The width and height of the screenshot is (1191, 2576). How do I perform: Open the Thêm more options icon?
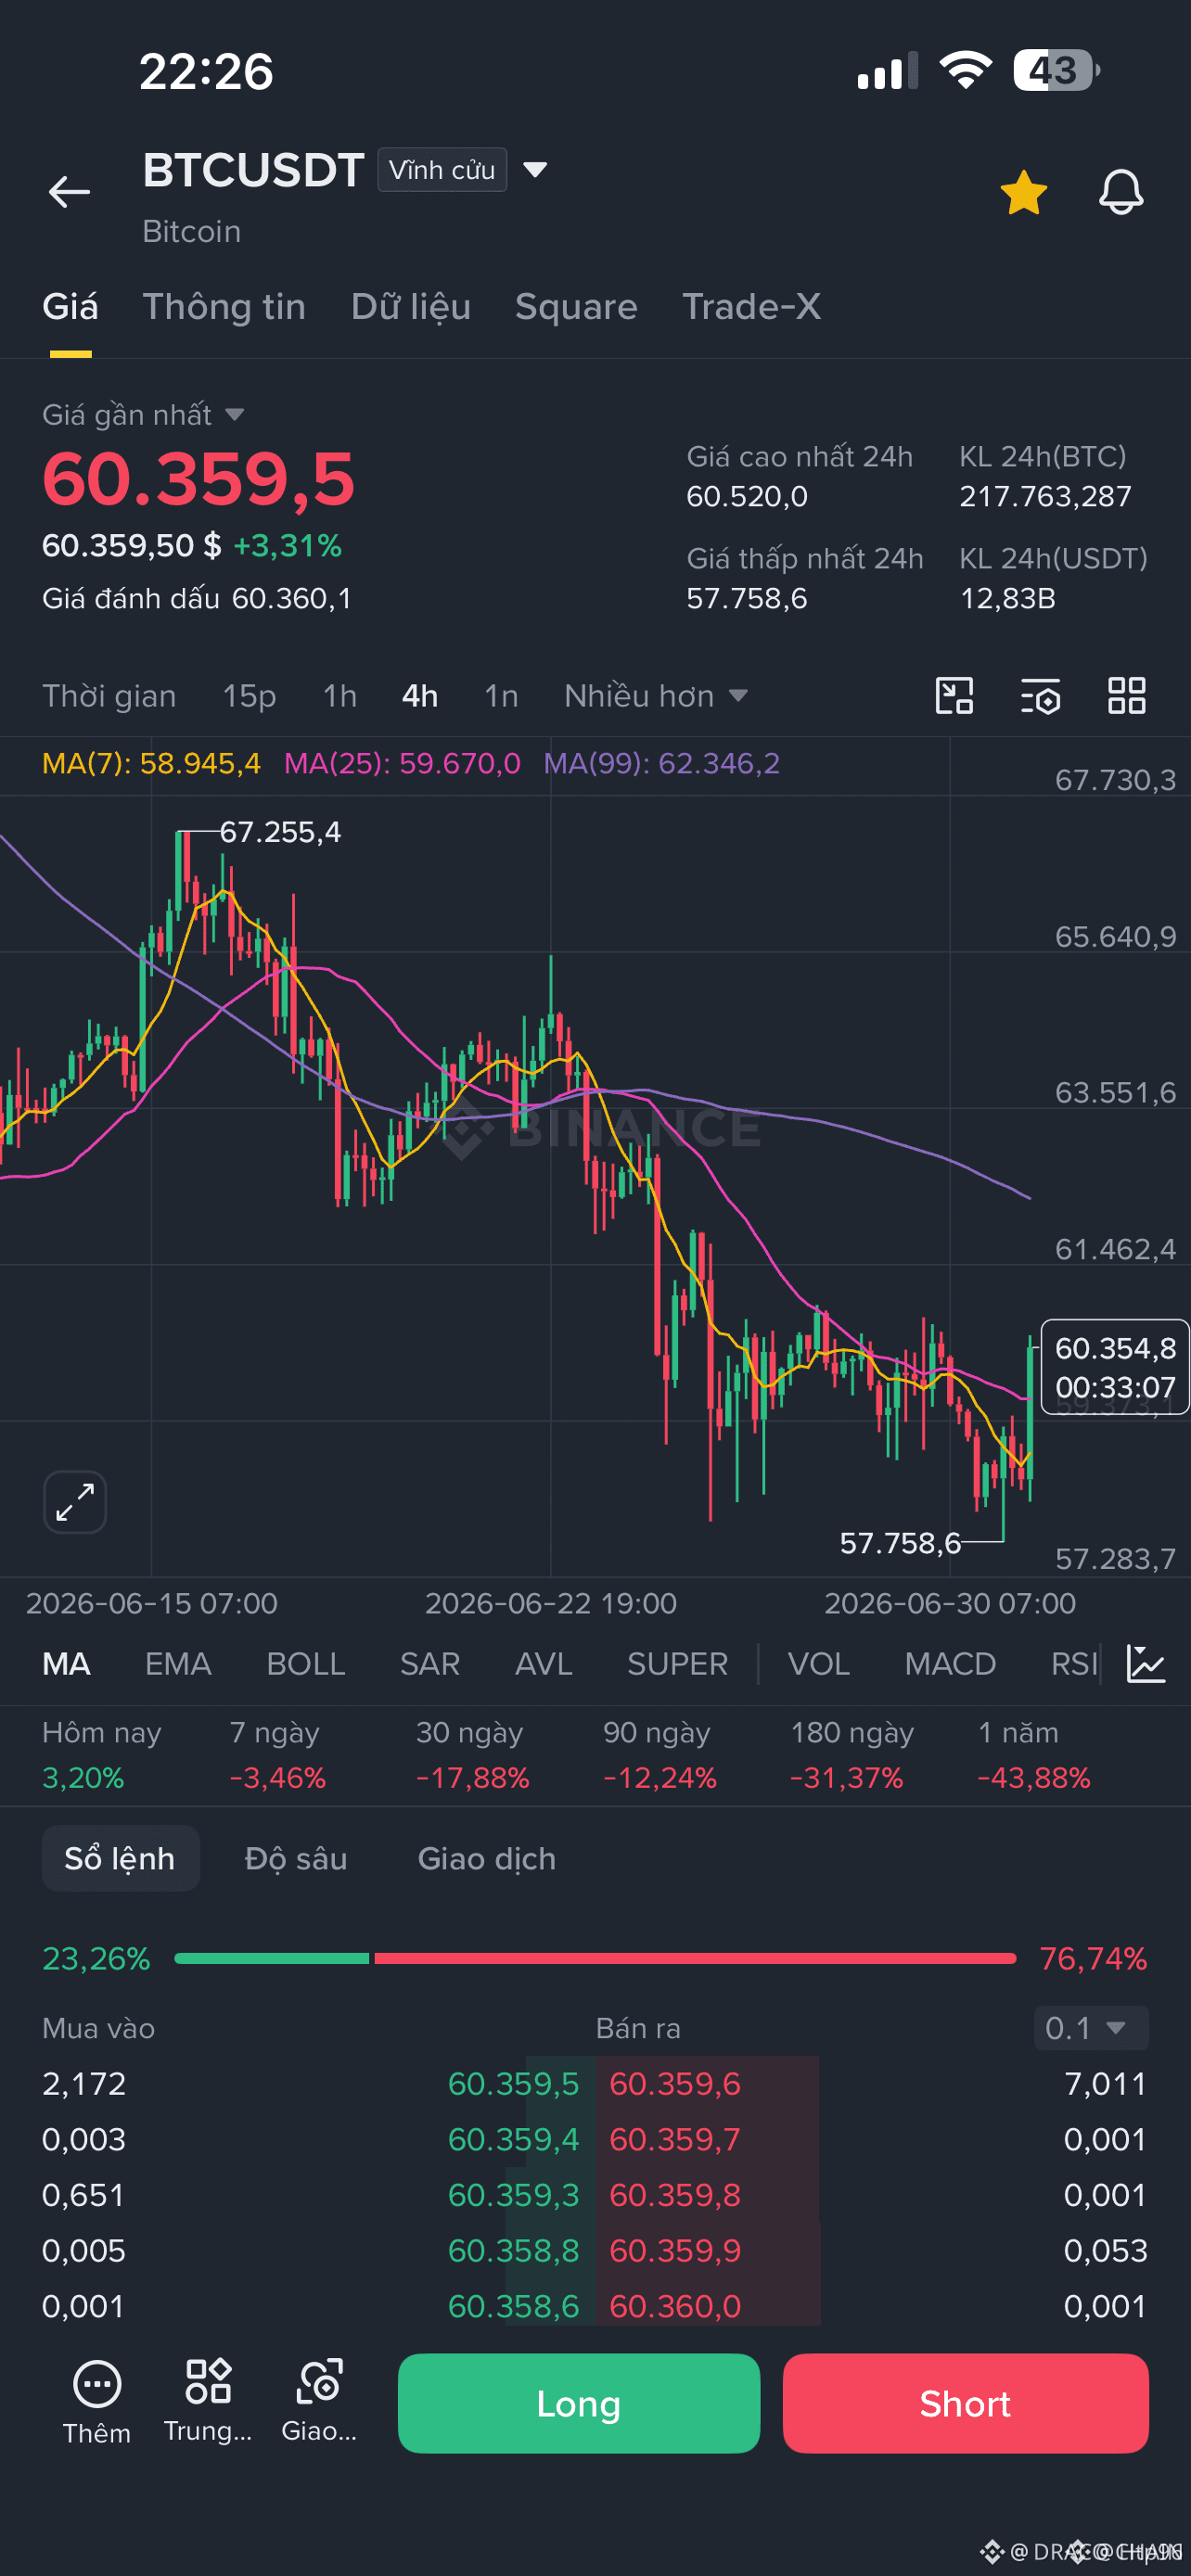click(97, 2403)
